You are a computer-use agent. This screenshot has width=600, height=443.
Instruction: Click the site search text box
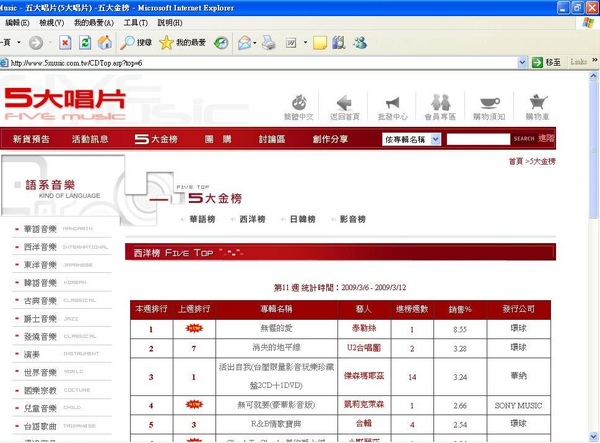point(478,139)
